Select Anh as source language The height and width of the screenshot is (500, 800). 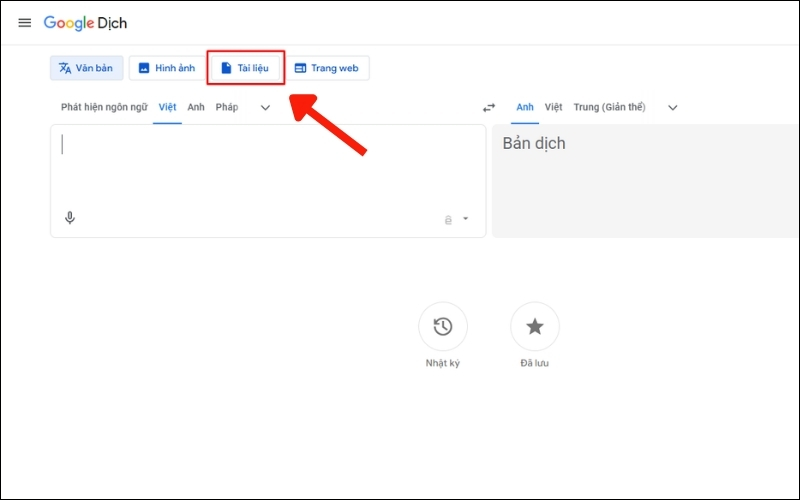196,107
